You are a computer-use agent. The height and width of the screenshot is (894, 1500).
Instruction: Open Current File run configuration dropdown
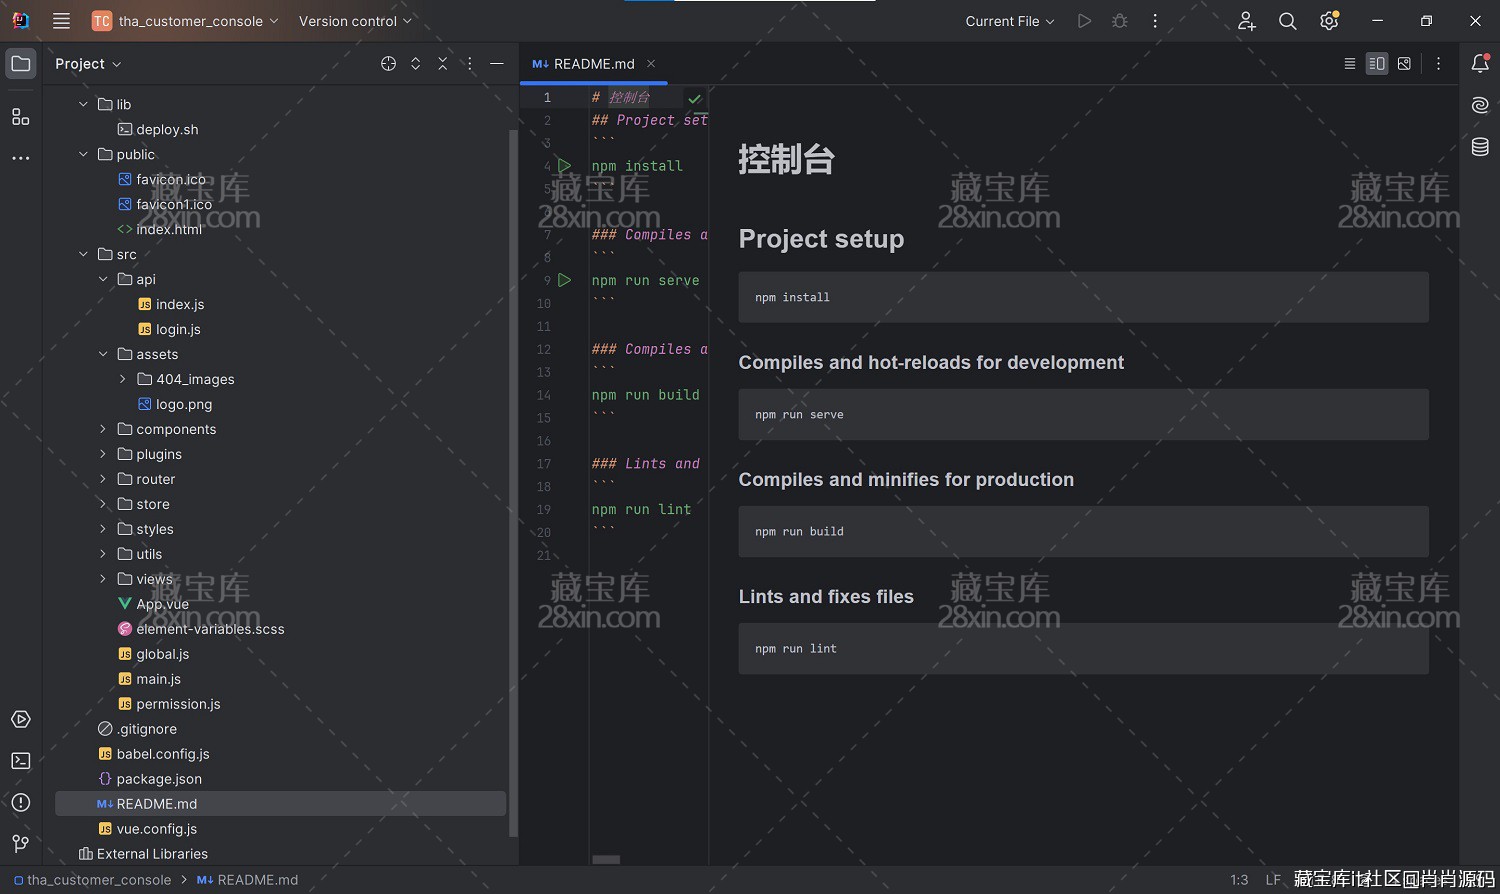pyautogui.click(x=1010, y=21)
